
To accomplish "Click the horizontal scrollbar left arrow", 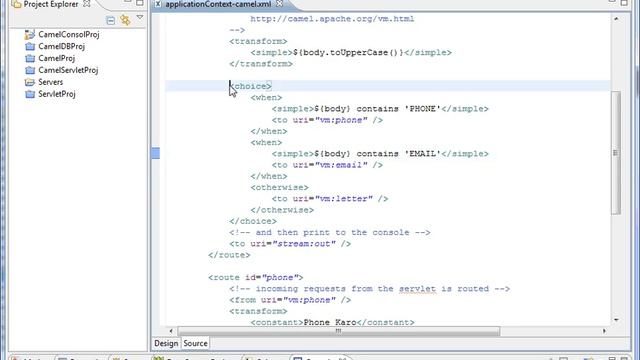I will [171, 331].
